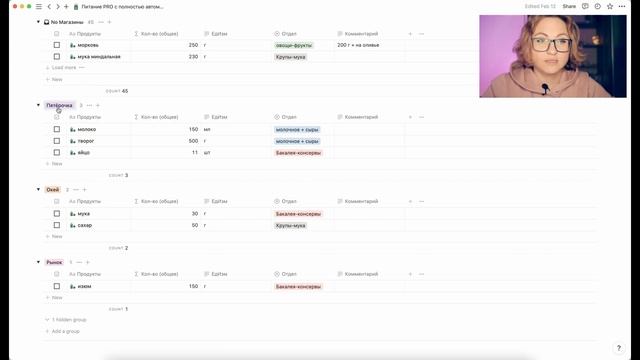Image resolution: width=640 pixels, height=360 pixels.
Task: Open Кол-во (общее) header menu in Рынок
Action: [156, 274]
